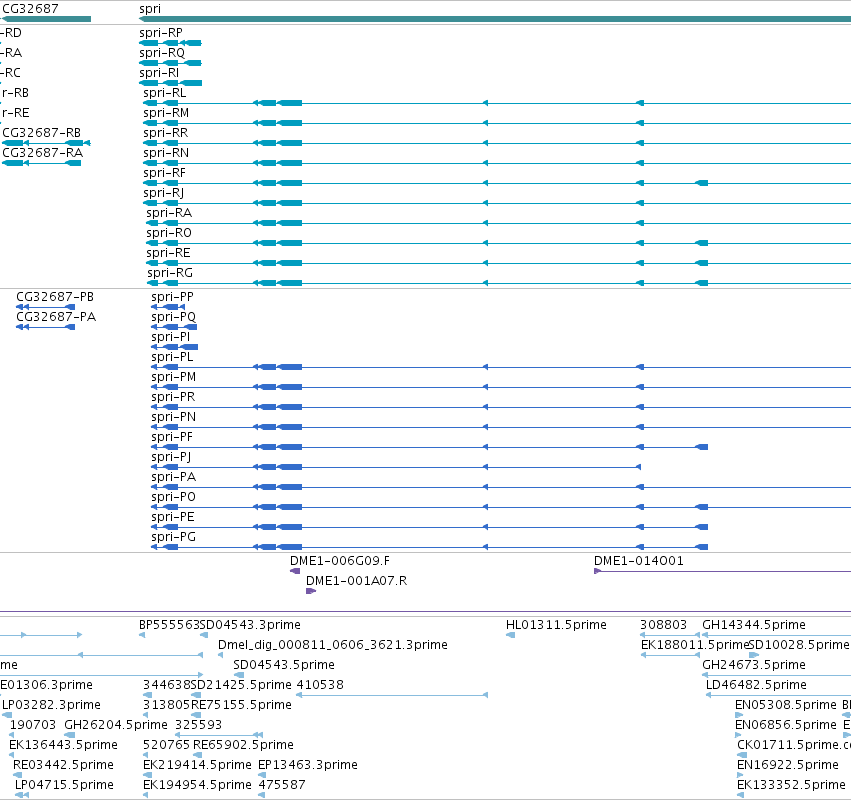Click the spri-RF transcript label
Viewport: 851px width, 800px height.
[x=164, y=173]
